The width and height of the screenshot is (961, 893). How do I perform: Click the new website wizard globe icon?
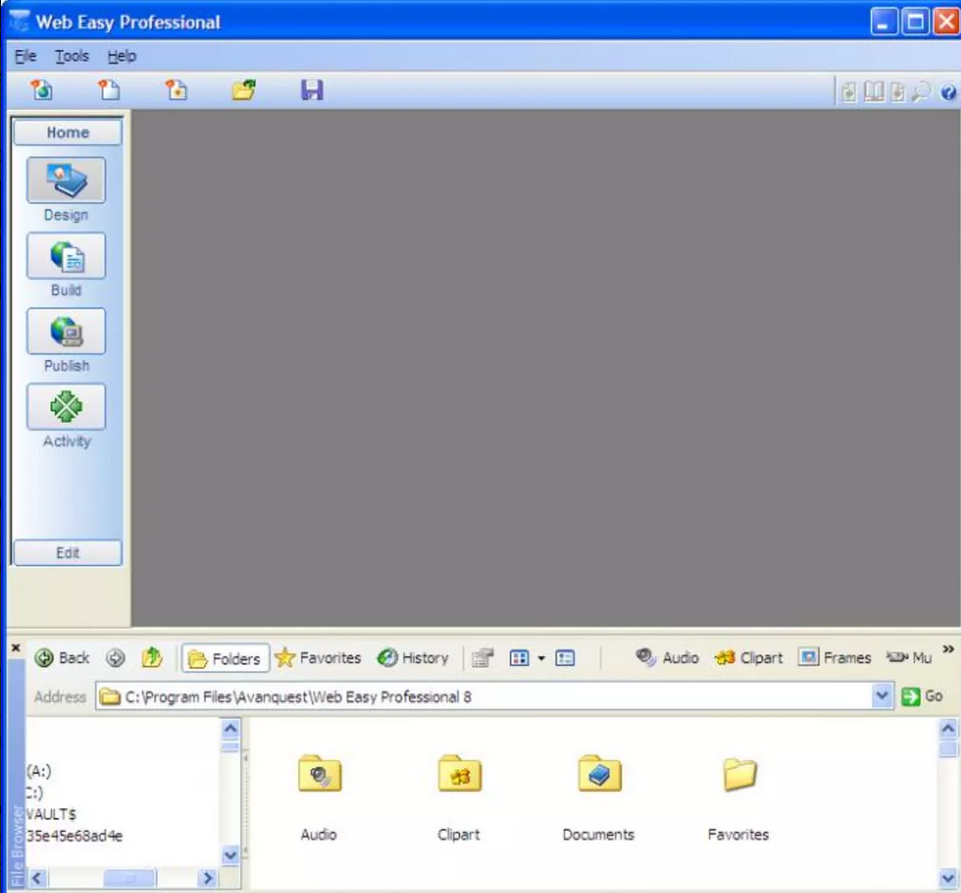coord(42,90)
